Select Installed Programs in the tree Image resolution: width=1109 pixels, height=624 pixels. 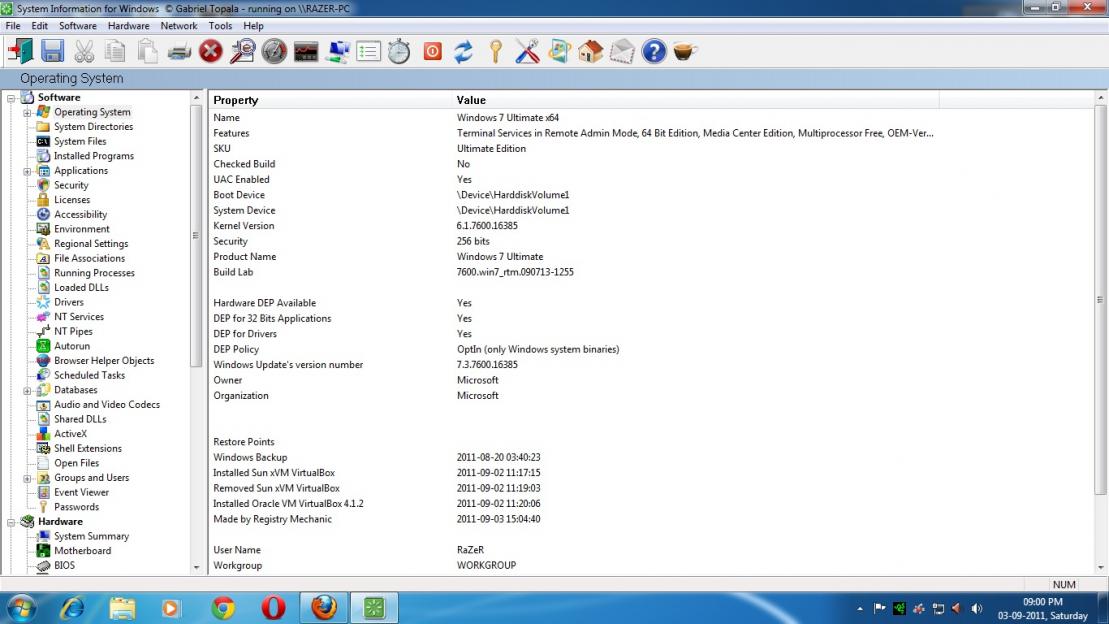click(94, 156)
